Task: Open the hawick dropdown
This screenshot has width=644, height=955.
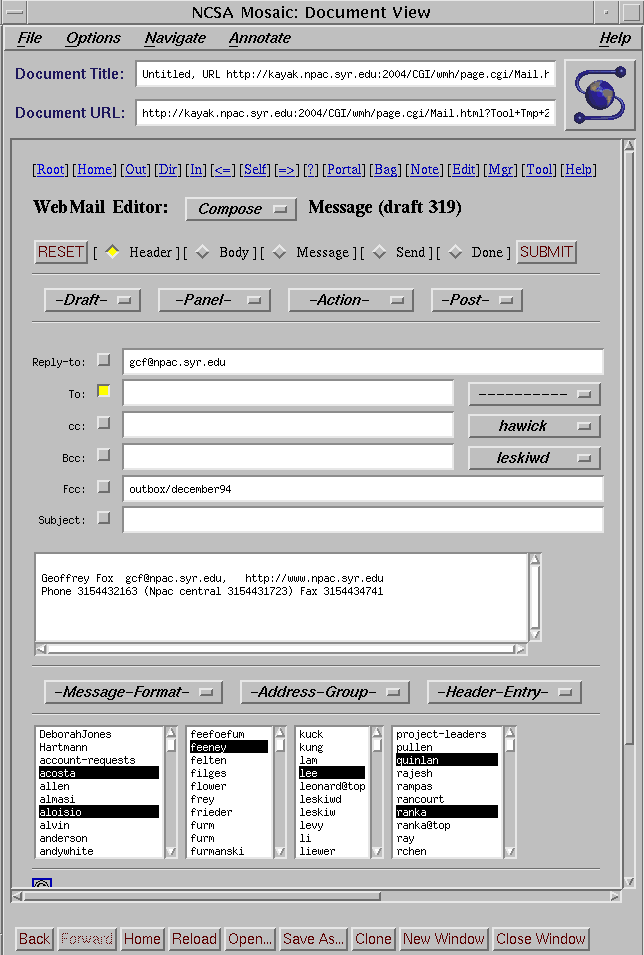Action: click(534, 426)
